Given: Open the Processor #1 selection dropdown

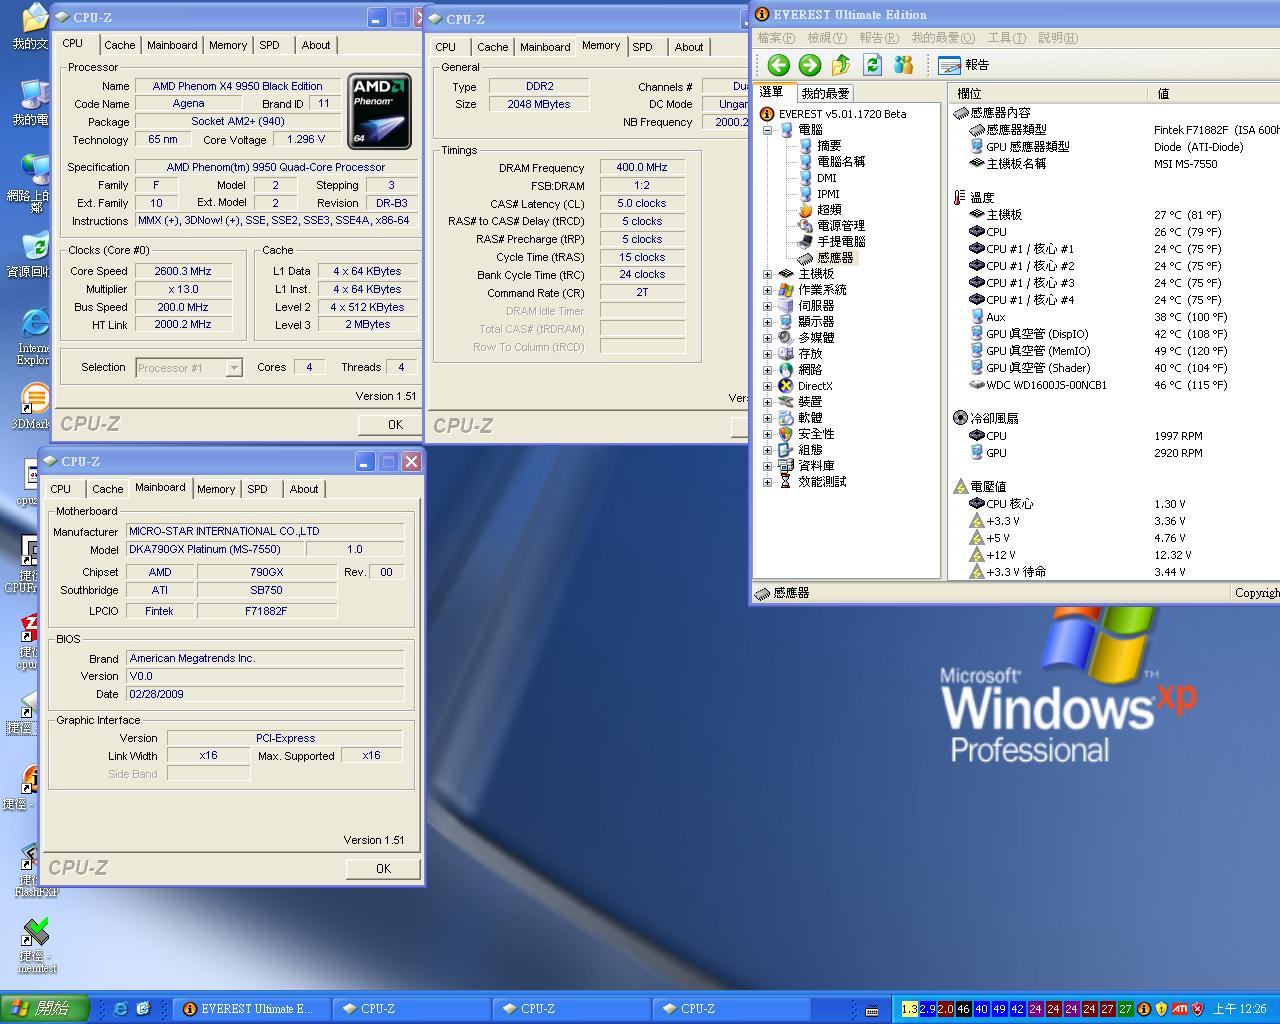Looking at the screenshot, I should [x=189, y=368].
